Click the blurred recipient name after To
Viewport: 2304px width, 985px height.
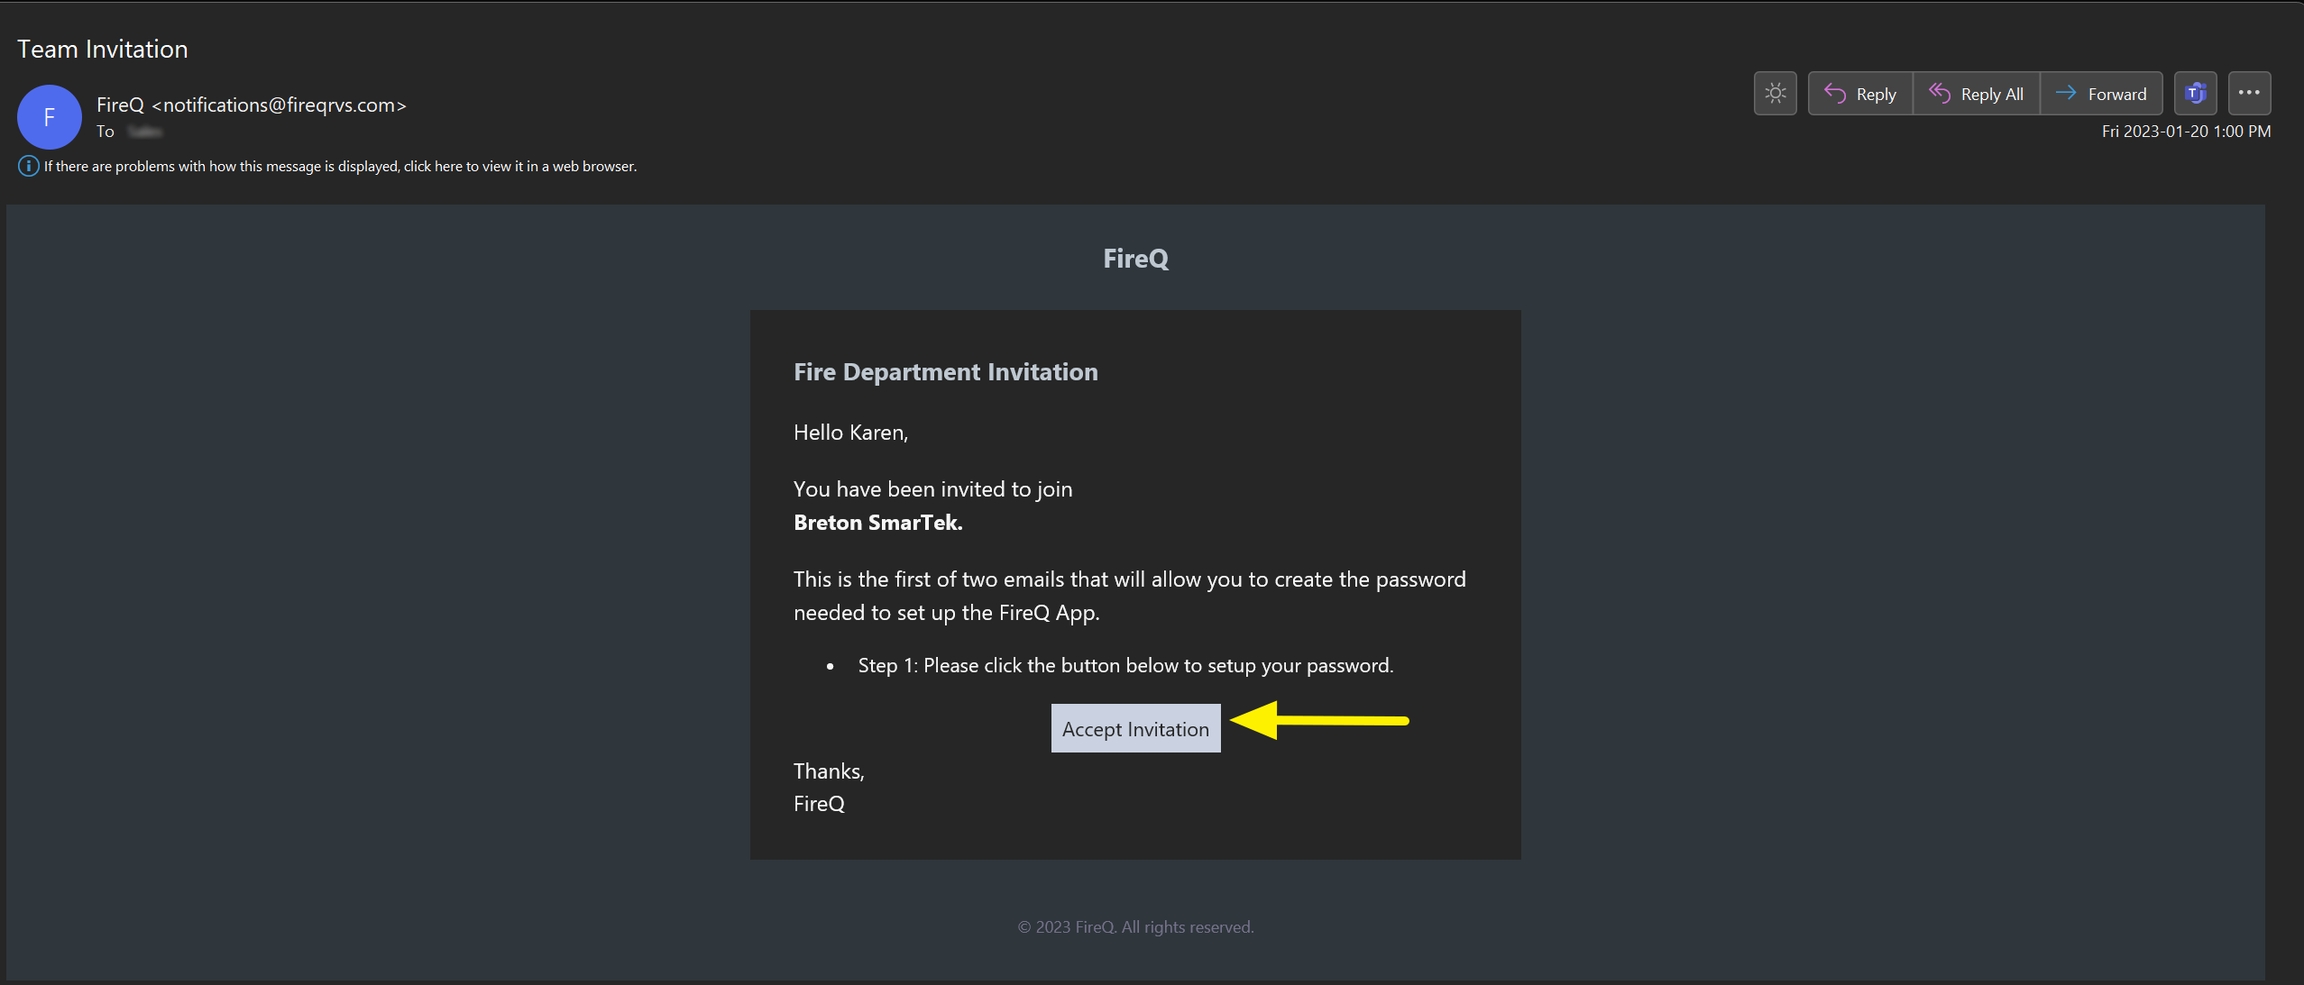(146, 131)
